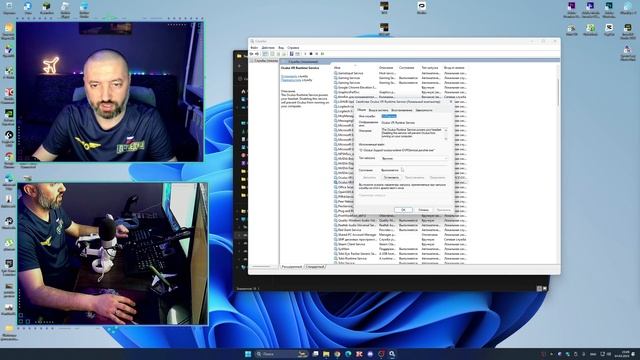Screen dimensions: 640x360
Task: Click the Back arrow in Services toolbar
Action: tap(251, 54)
